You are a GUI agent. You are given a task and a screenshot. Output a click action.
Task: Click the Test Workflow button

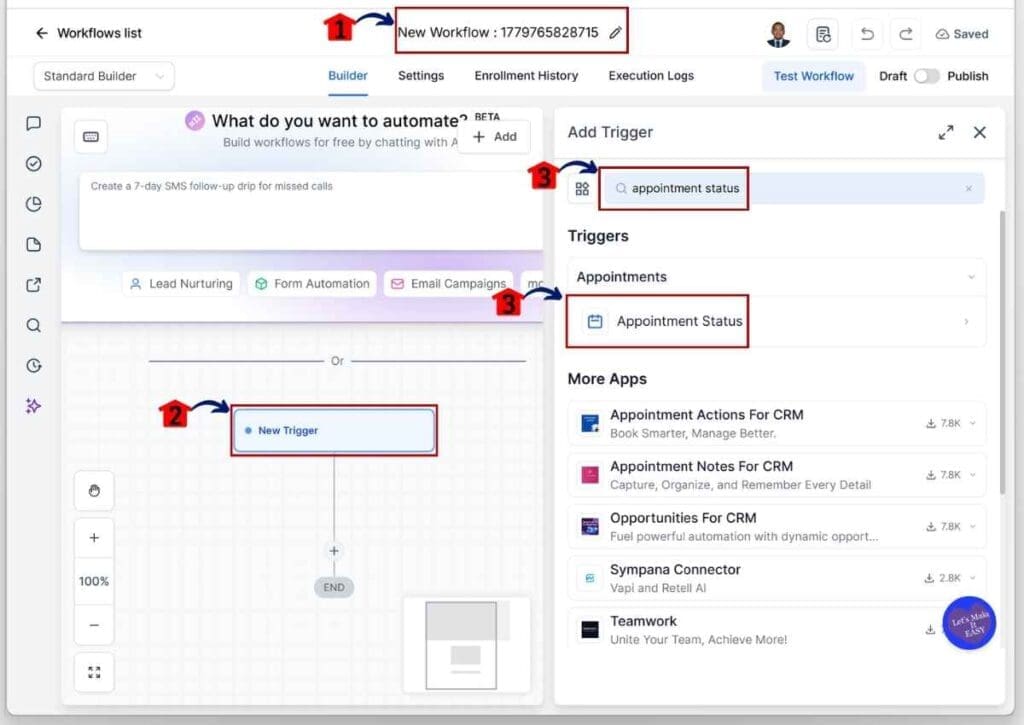tap(813, 76)
